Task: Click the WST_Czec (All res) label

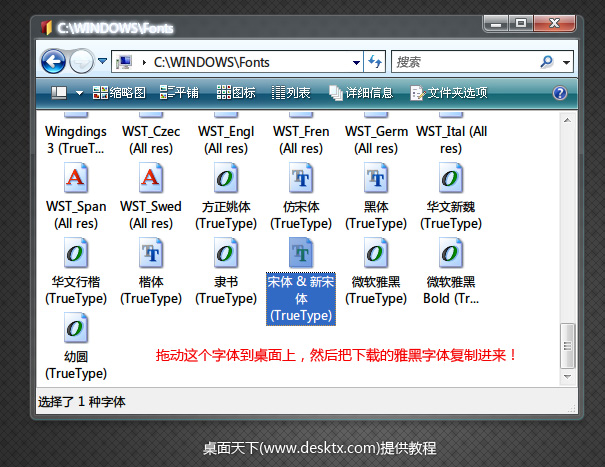Action: click(151, 140)
